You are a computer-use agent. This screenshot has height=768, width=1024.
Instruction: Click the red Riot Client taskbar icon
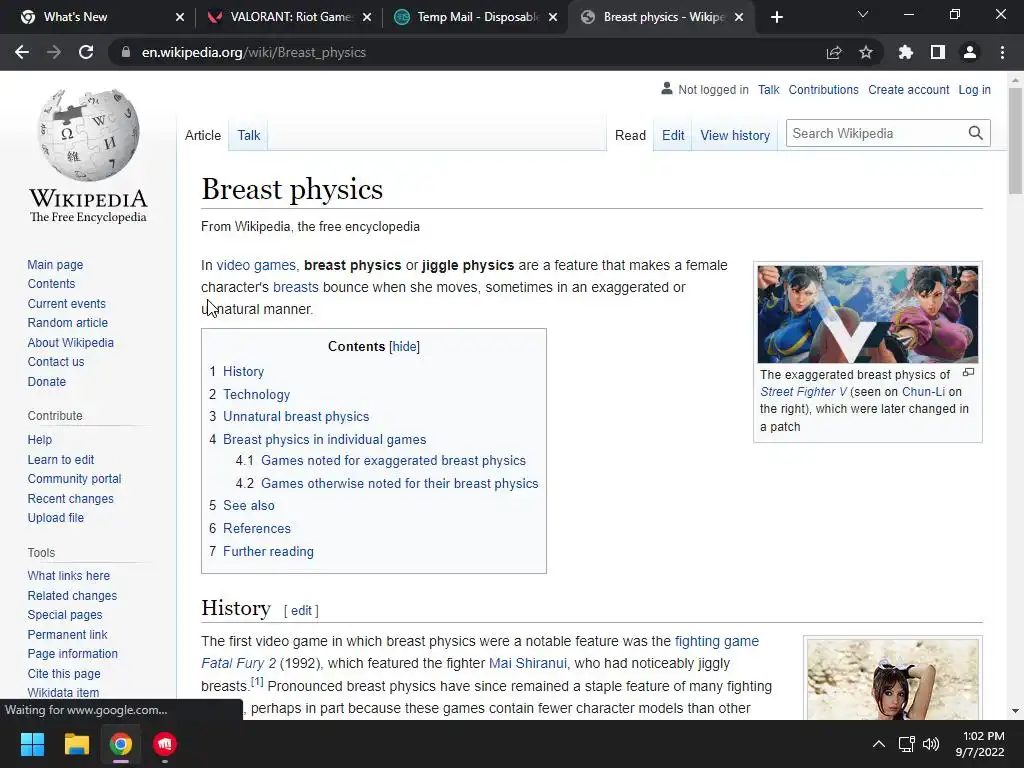(165, 744)
